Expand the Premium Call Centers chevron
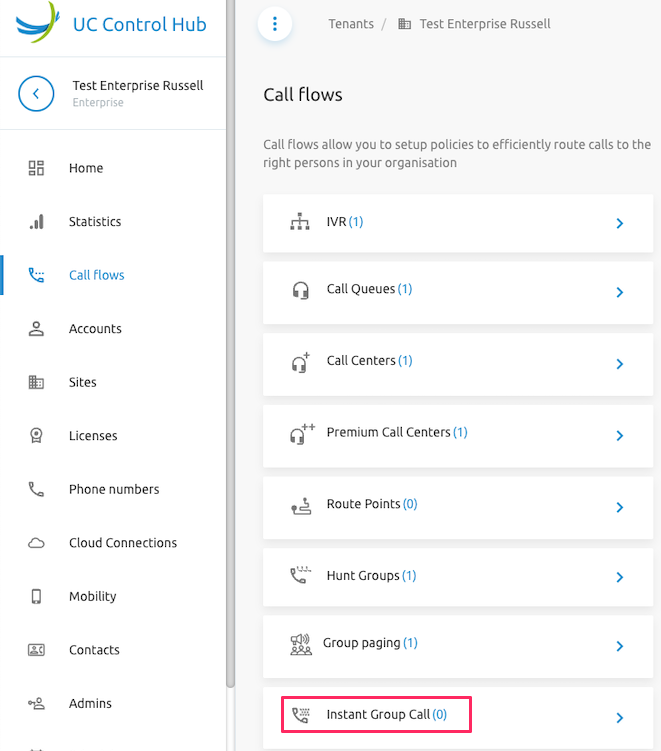 [620, 436]
